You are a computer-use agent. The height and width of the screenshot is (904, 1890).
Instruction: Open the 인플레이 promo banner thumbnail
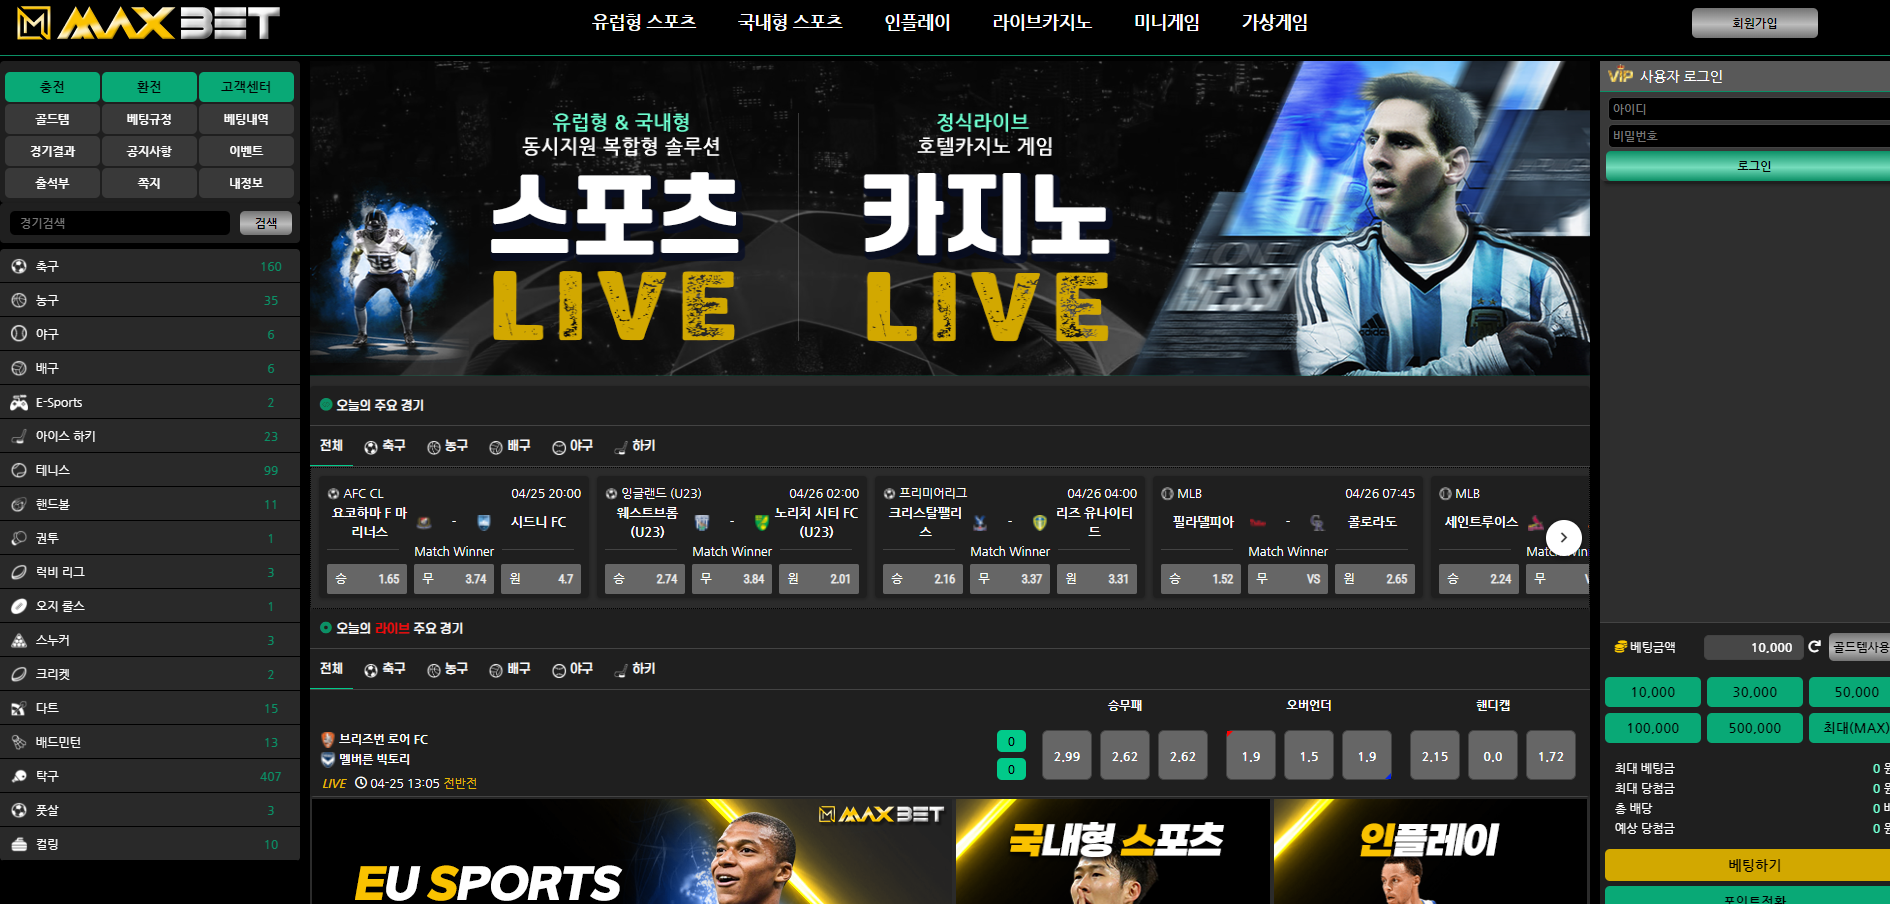coord(1430,851)
